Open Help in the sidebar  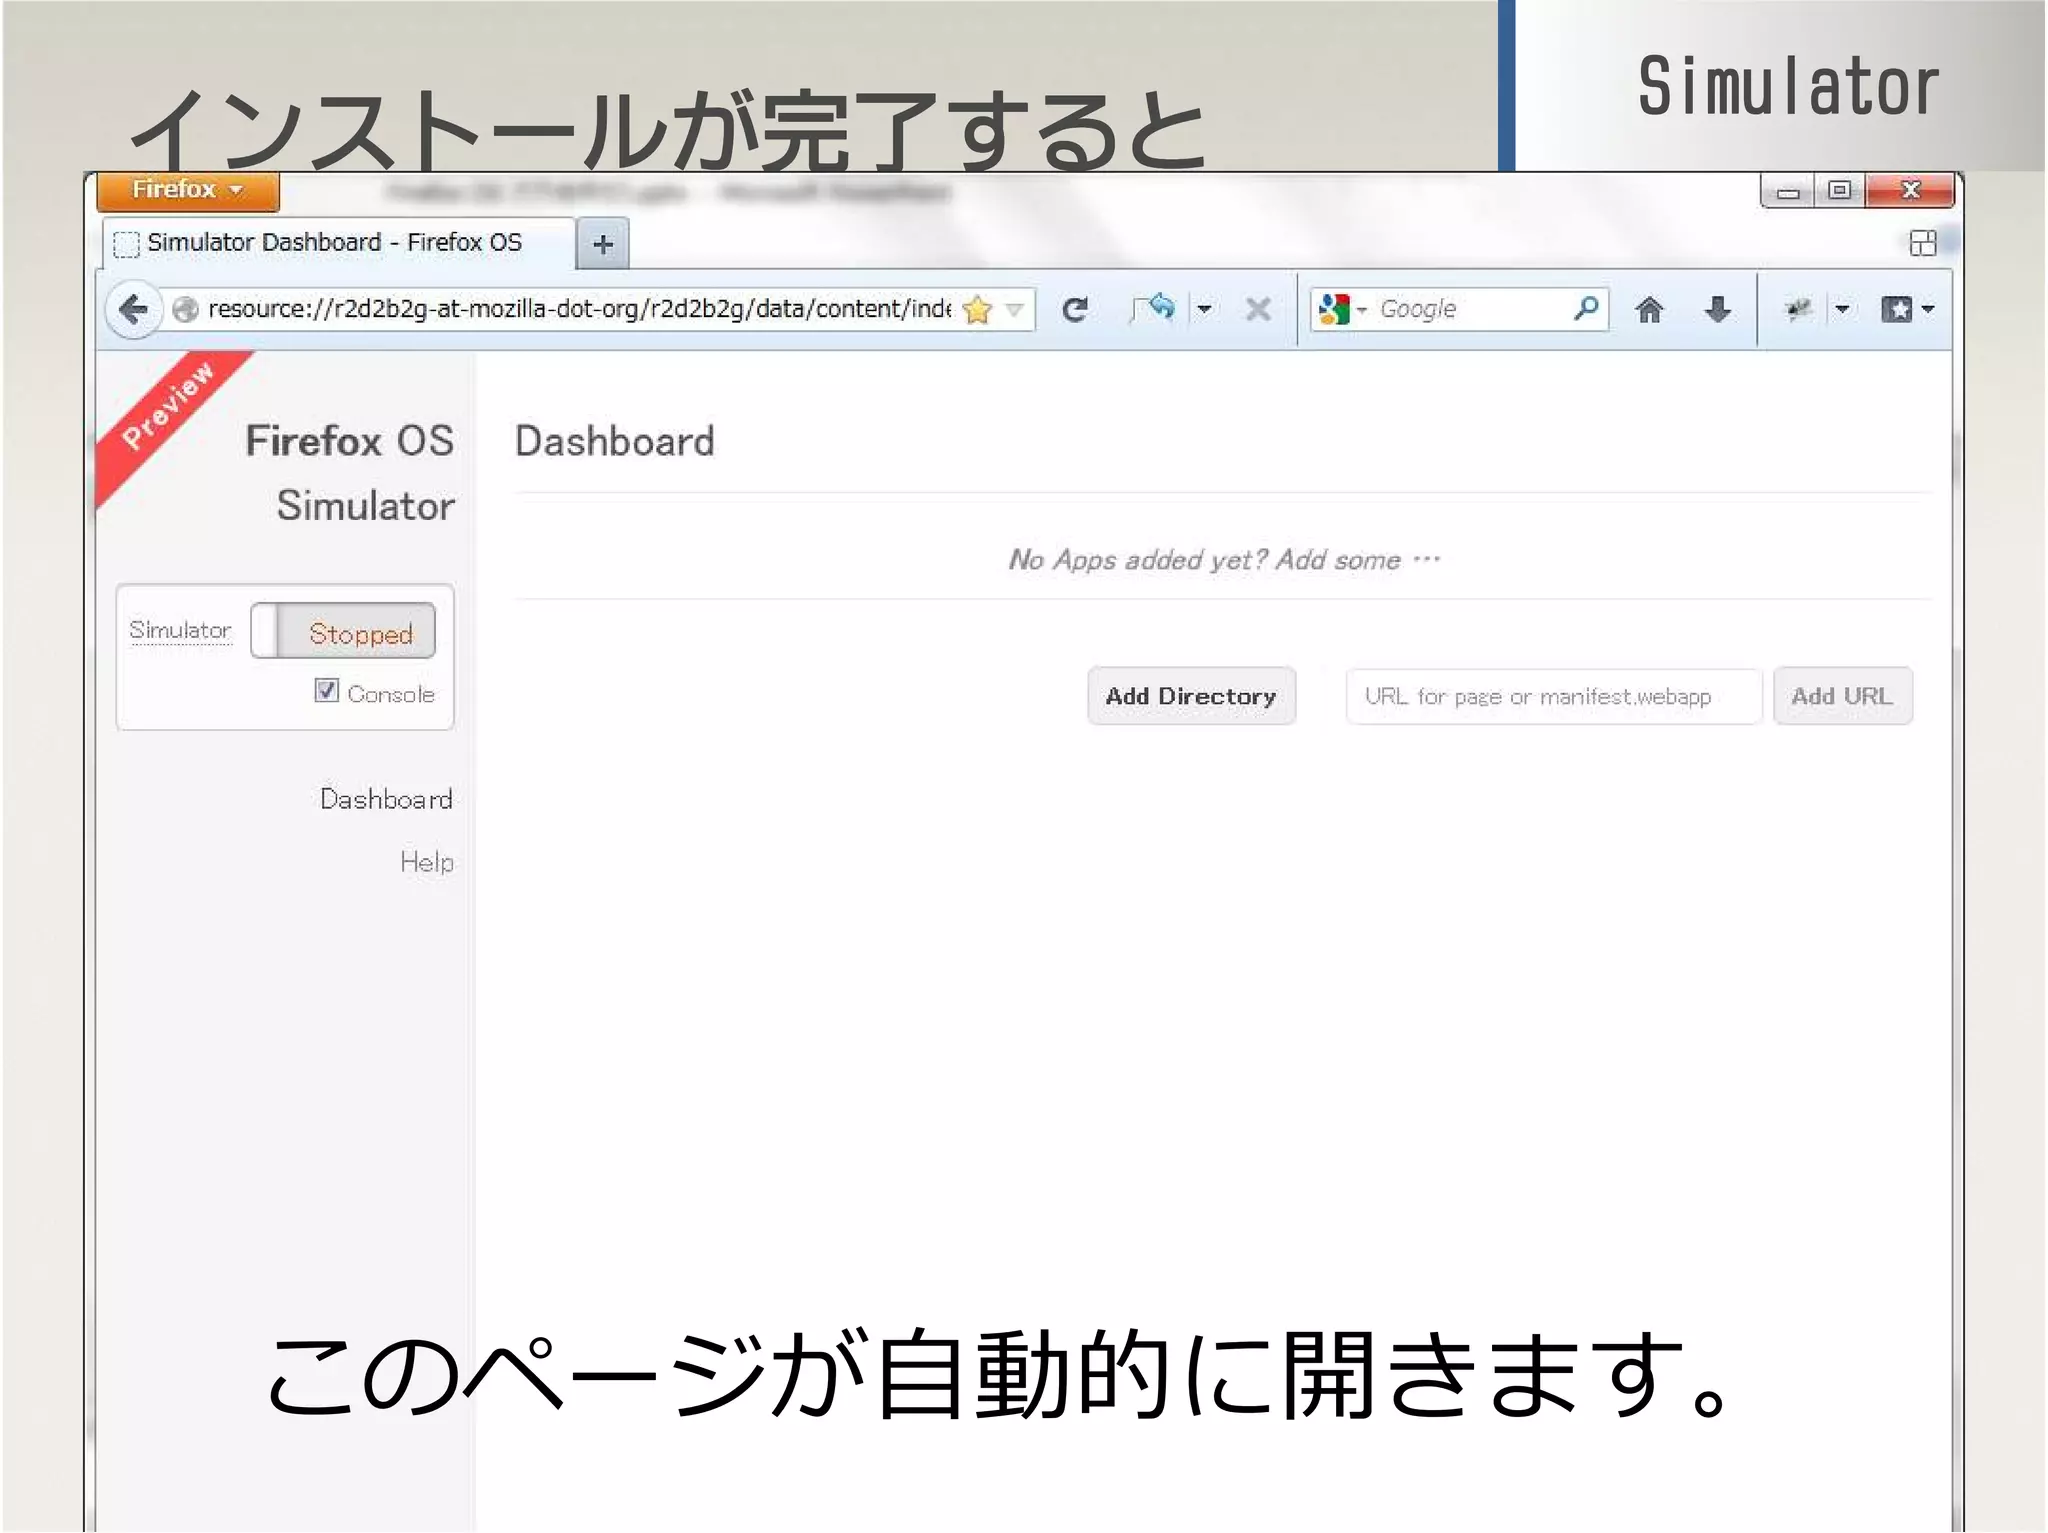pos(427,862)
